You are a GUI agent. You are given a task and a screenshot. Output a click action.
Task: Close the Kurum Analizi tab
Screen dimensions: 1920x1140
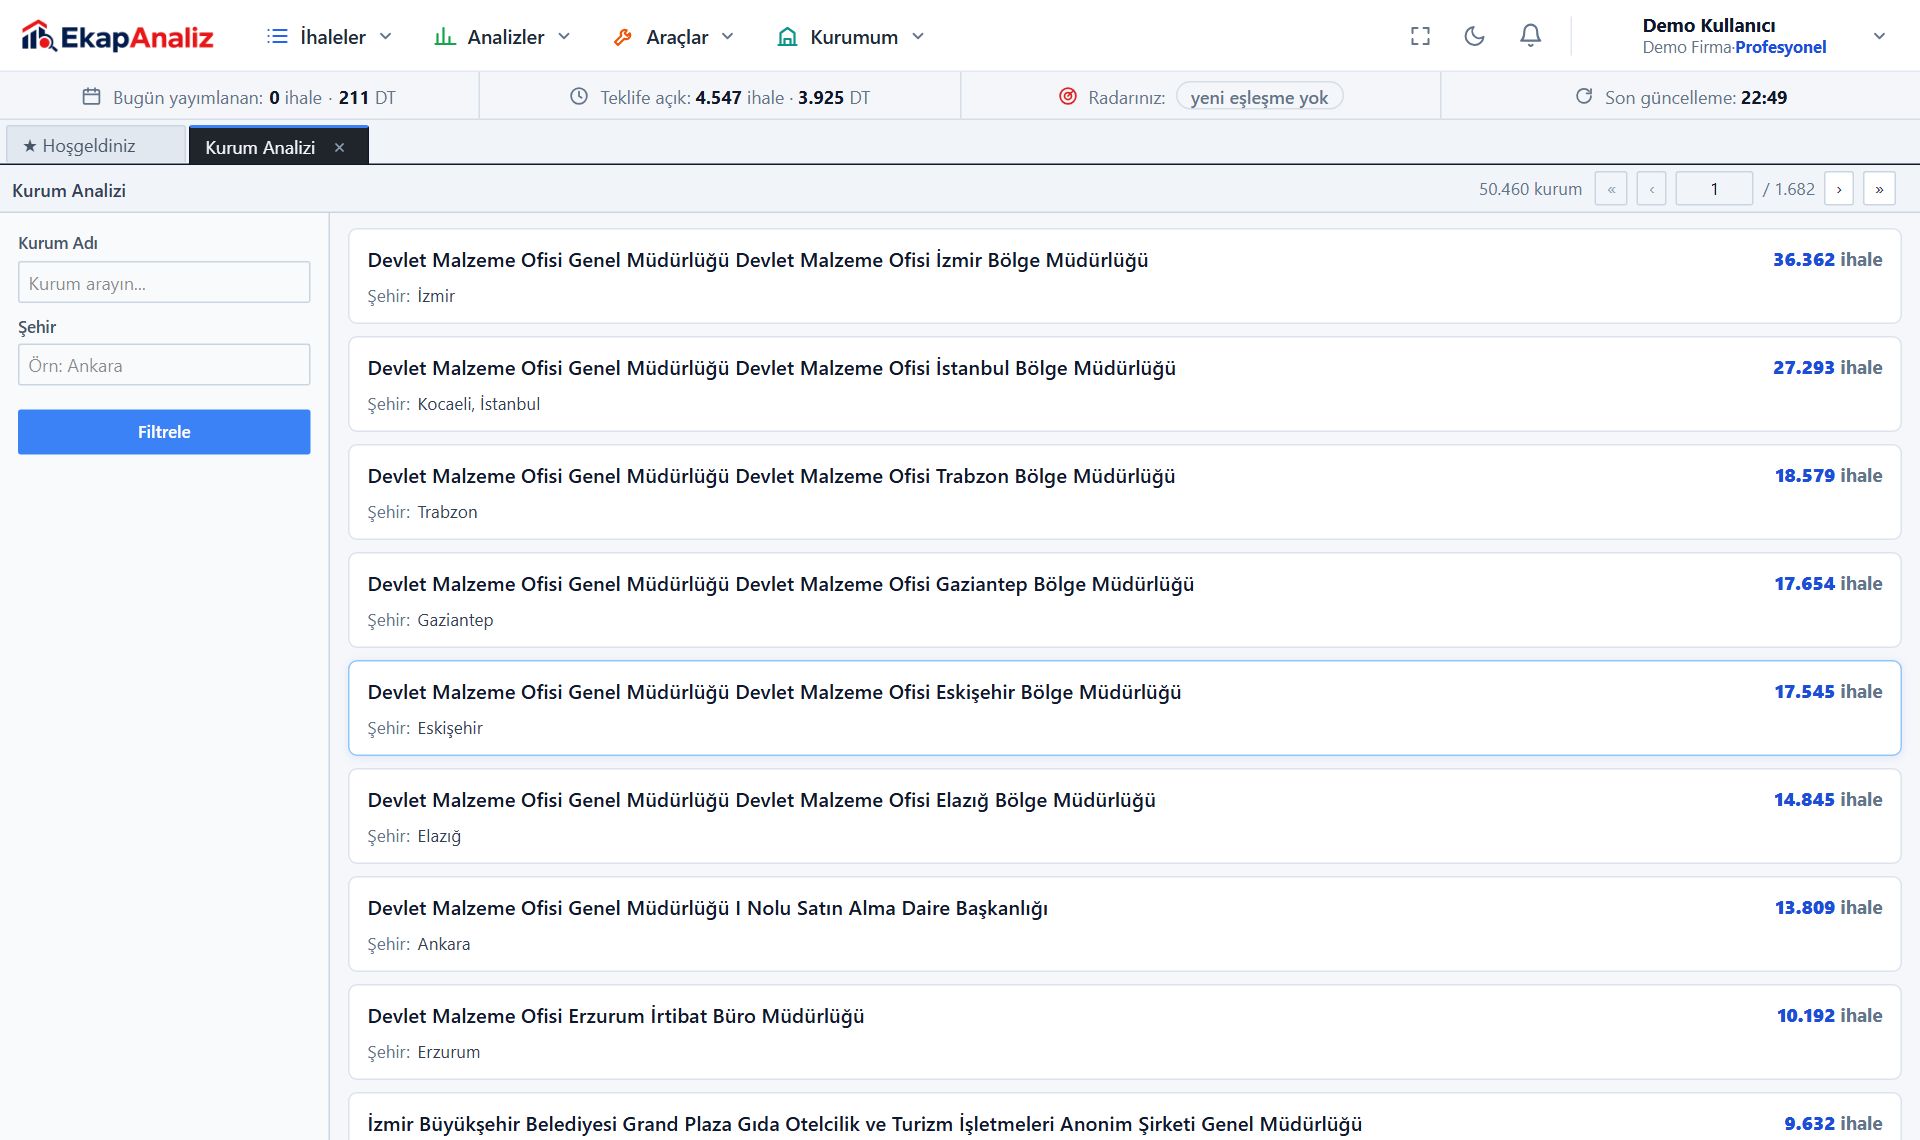pos(339,147)
